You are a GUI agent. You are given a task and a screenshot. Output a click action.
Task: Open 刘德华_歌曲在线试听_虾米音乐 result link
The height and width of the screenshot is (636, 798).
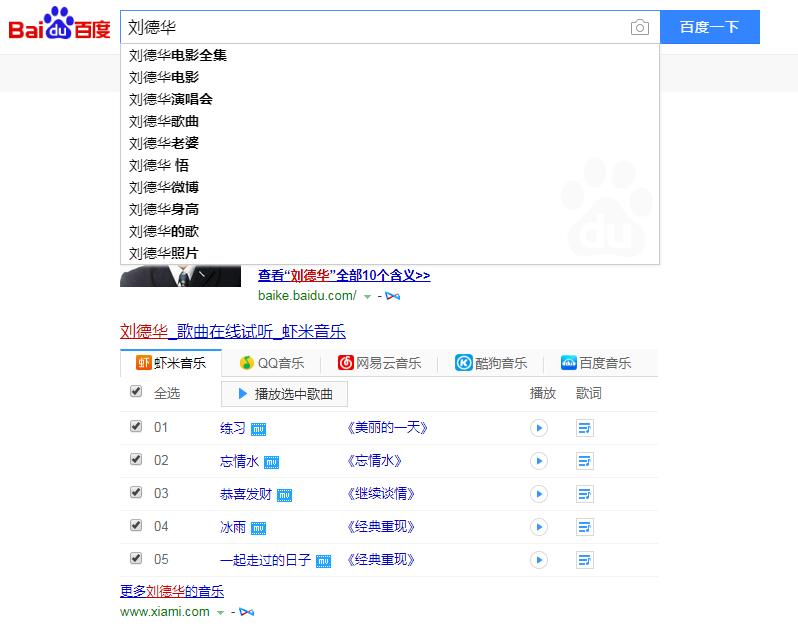coord(233,332)
